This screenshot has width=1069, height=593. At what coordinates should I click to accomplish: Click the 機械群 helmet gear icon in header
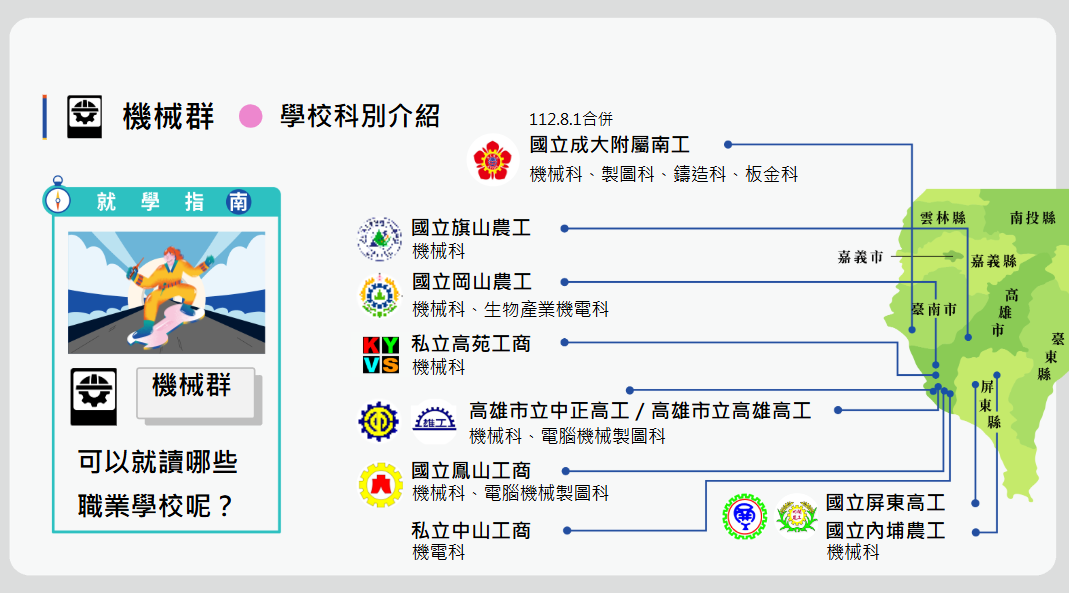pos(85,117)
